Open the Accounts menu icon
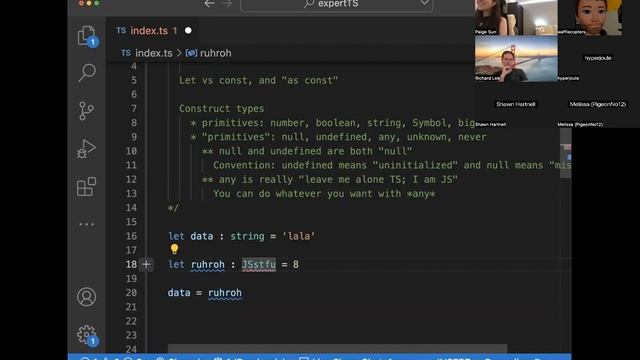This screenshot has width=640, height=360. 87,297
